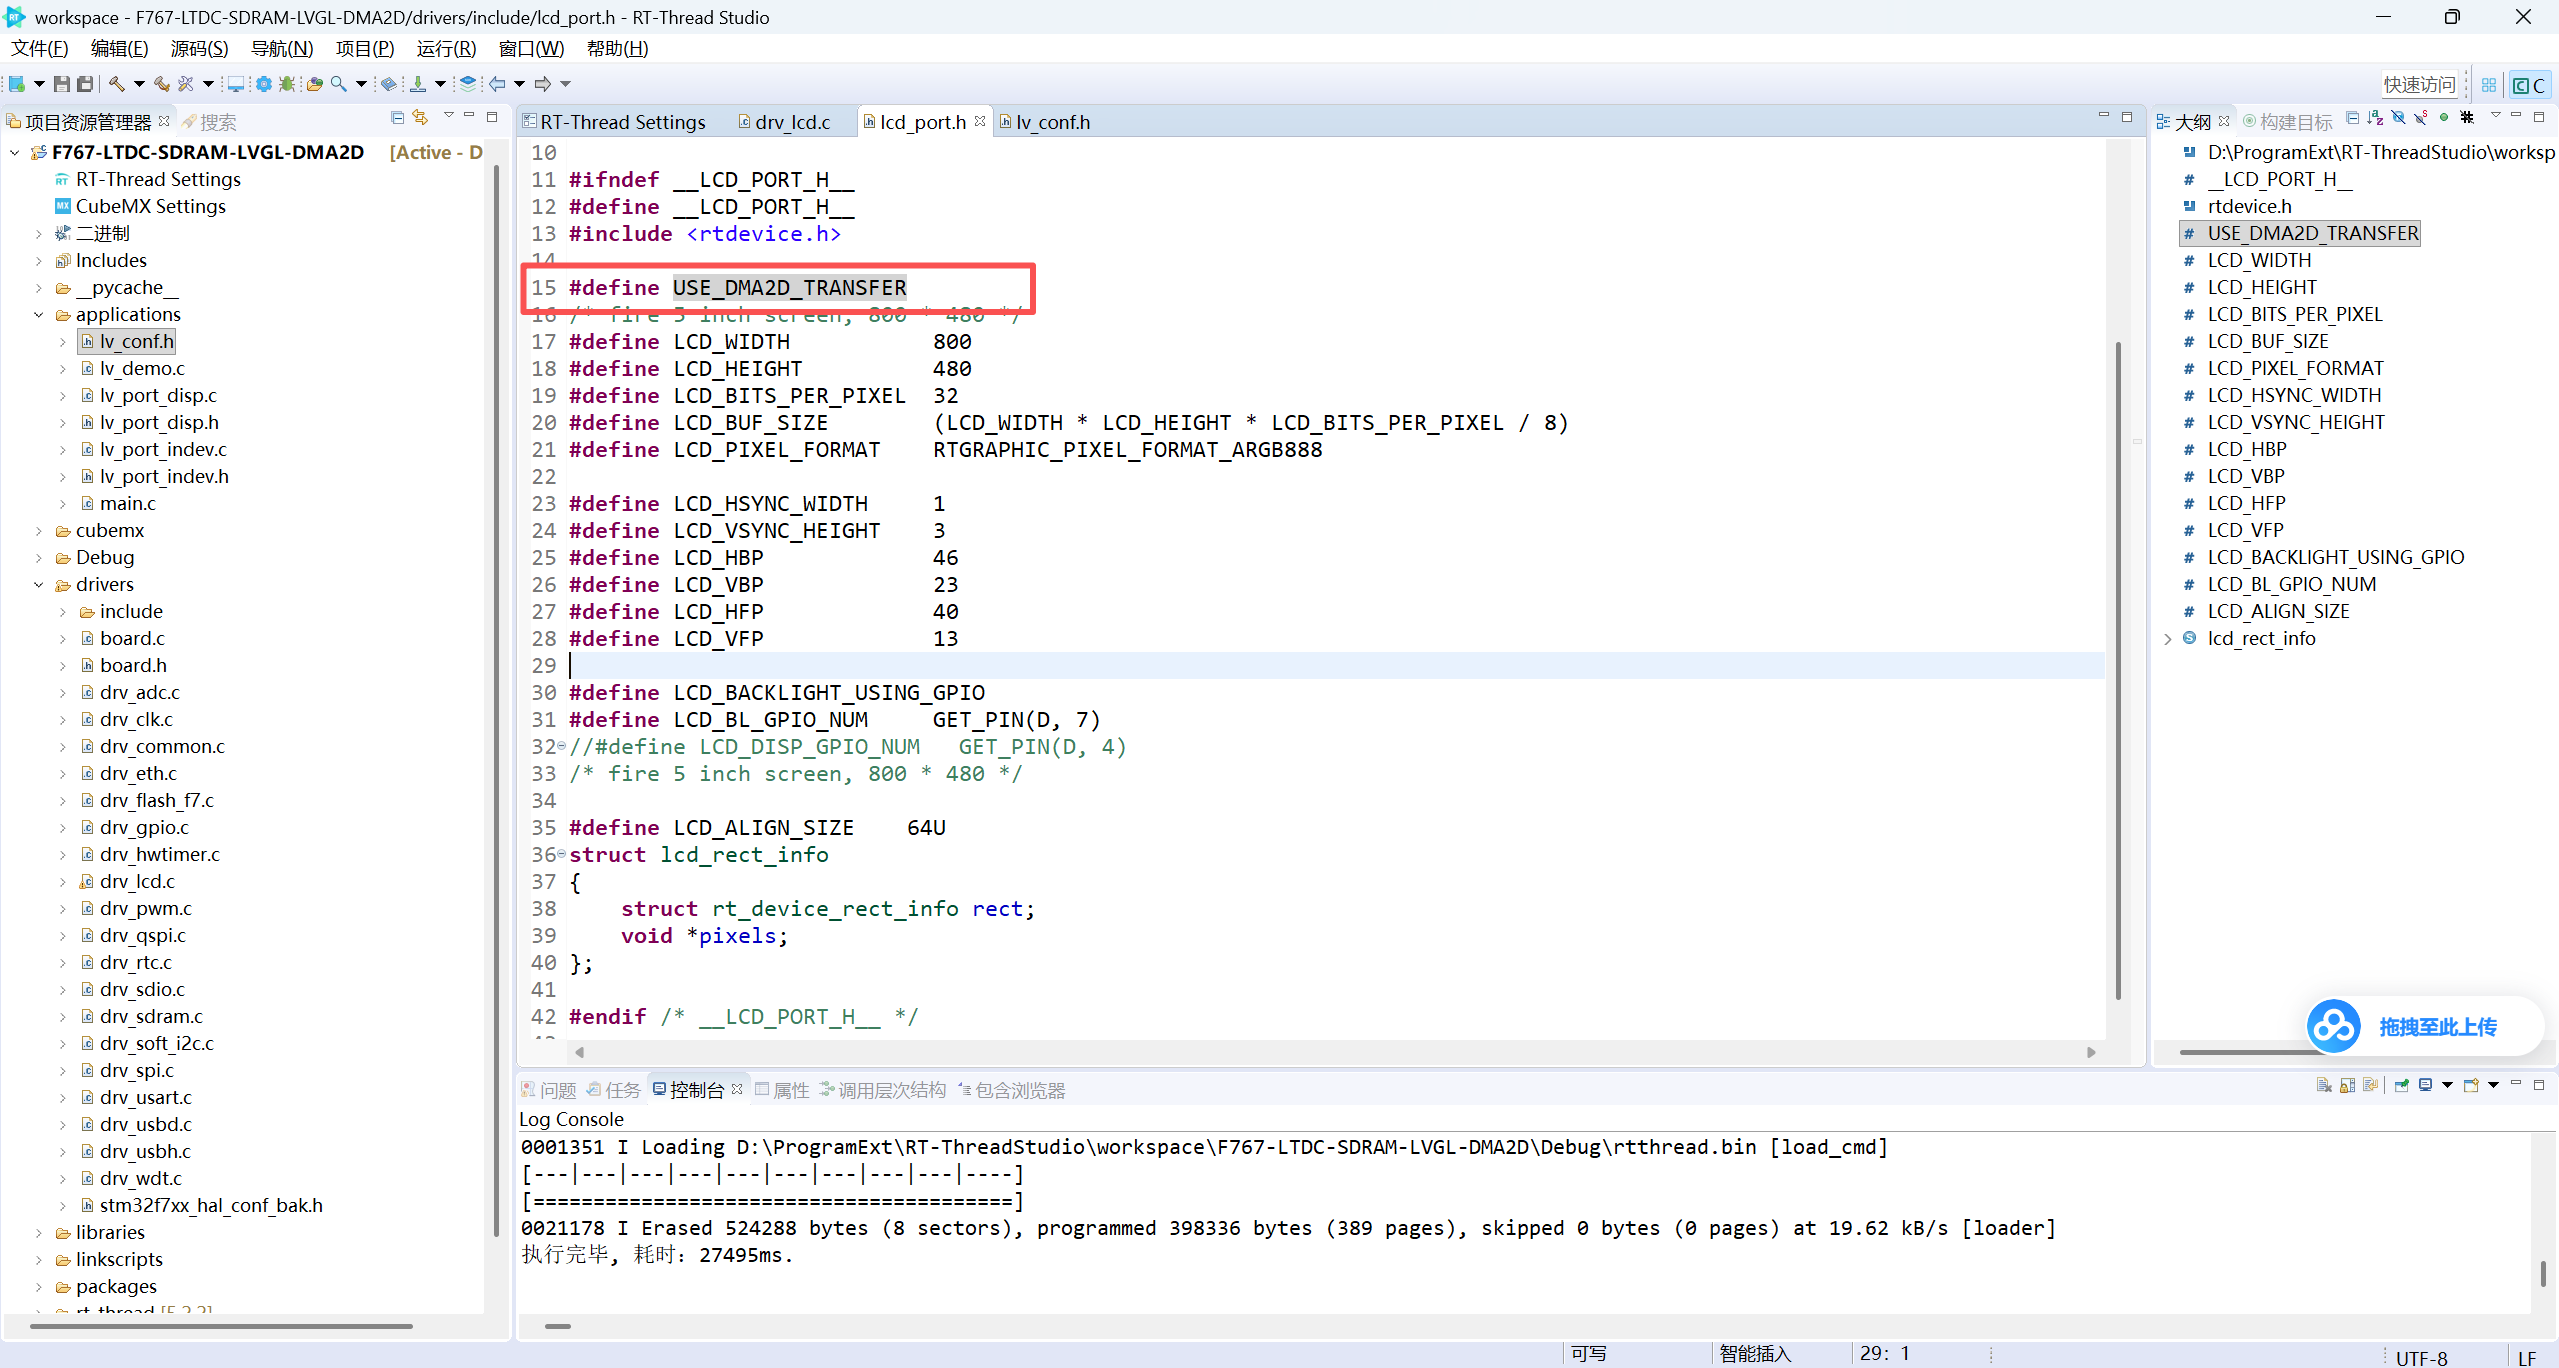Collapse the applications folder
Image resolution: width=2559 pixels, height=1368 pixels.
(39, 315)
